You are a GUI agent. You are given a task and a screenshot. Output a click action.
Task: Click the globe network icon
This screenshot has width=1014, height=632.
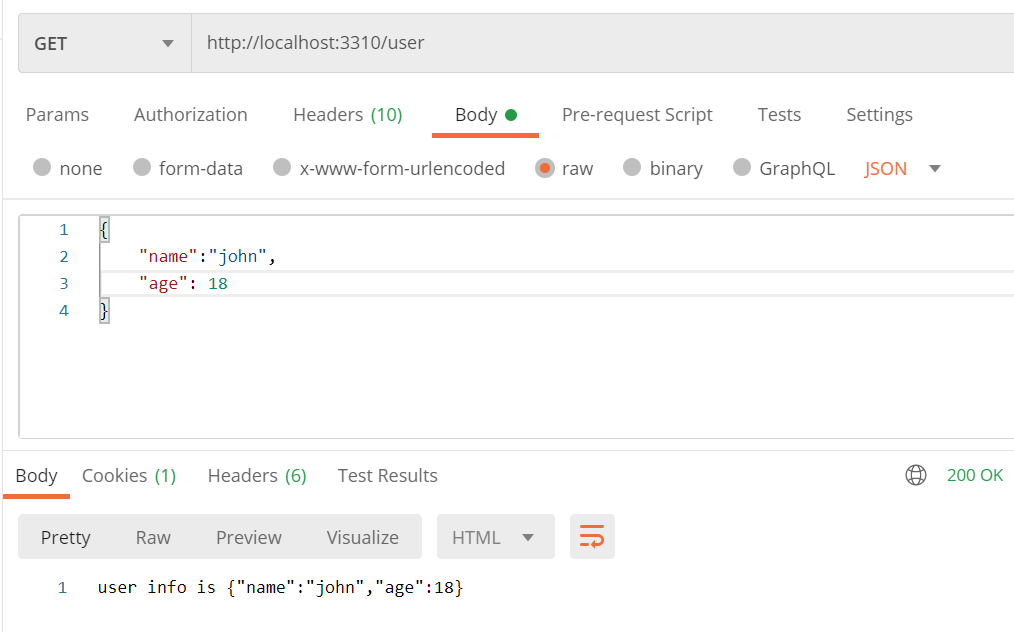pos(916,476)
